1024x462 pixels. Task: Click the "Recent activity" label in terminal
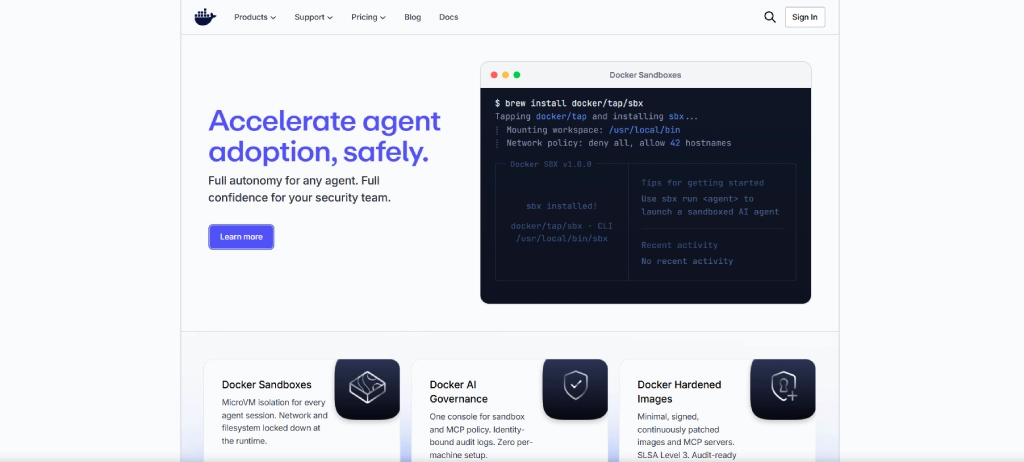[679, 245]
